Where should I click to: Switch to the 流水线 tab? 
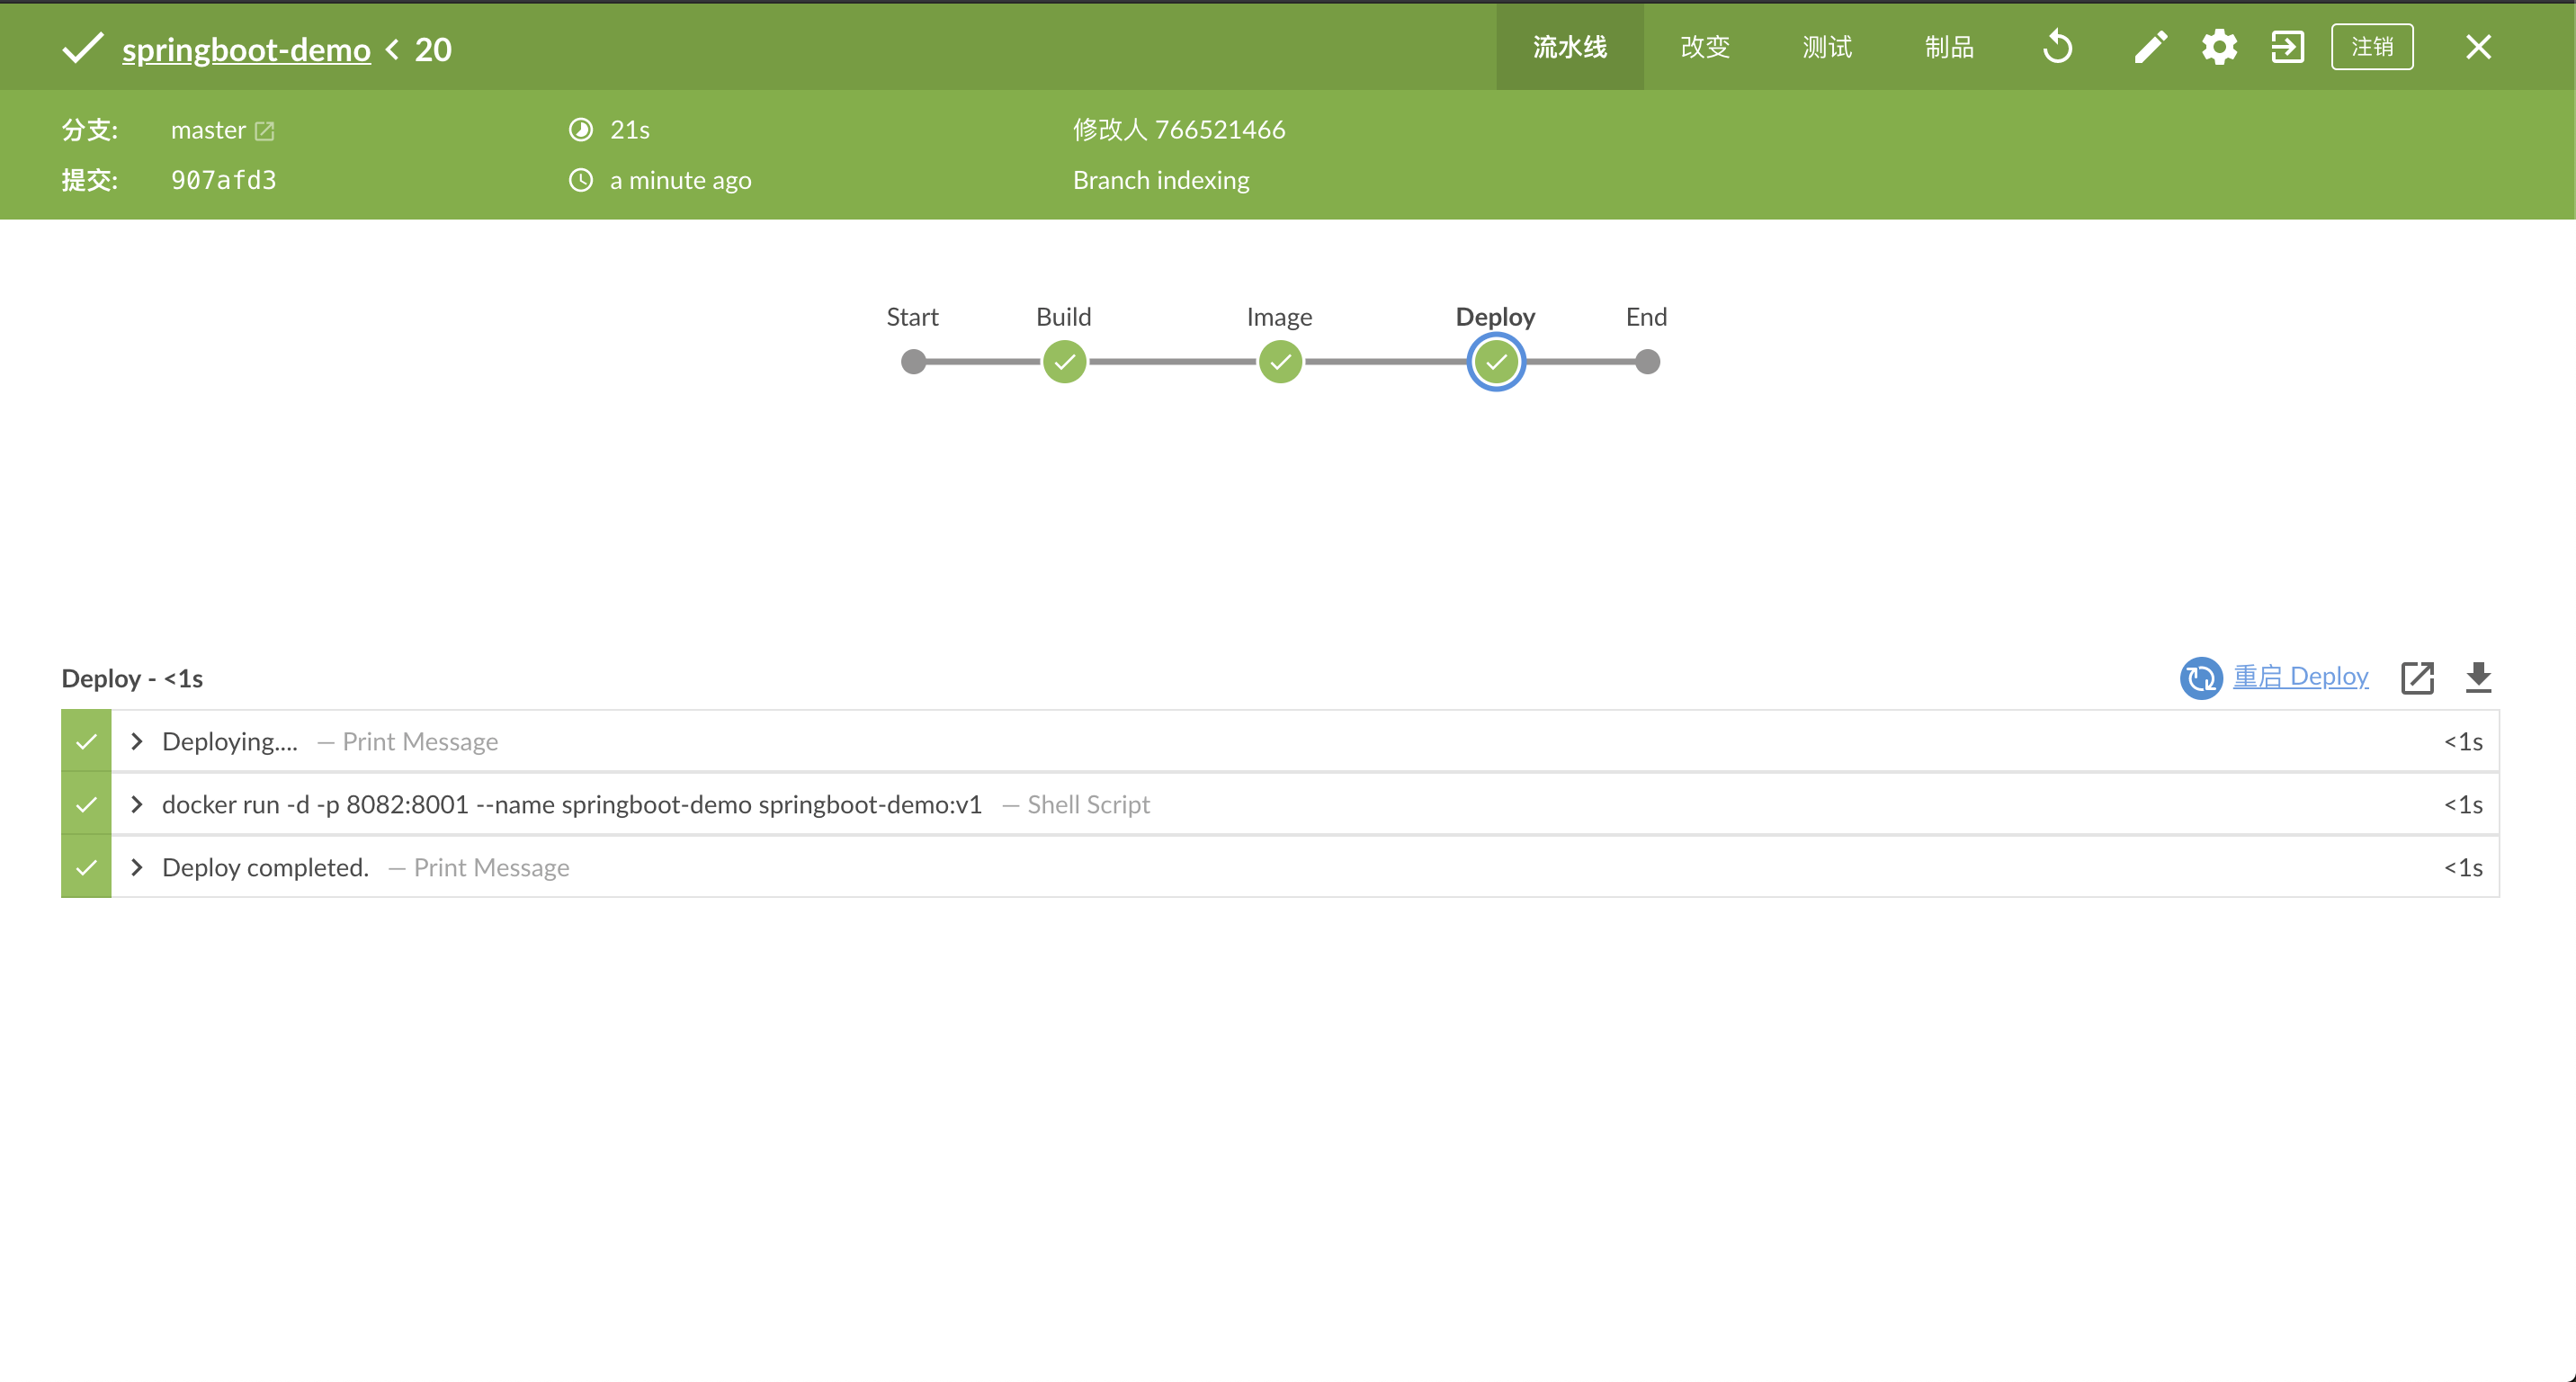click(x=1569, y=47)
